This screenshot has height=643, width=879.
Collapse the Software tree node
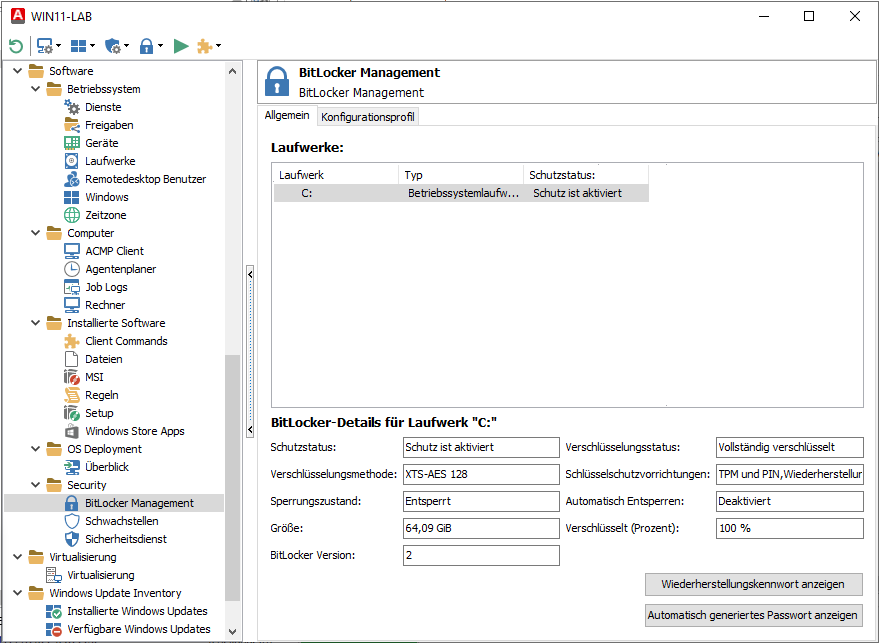pyautogui.click(x=18, y=71)
